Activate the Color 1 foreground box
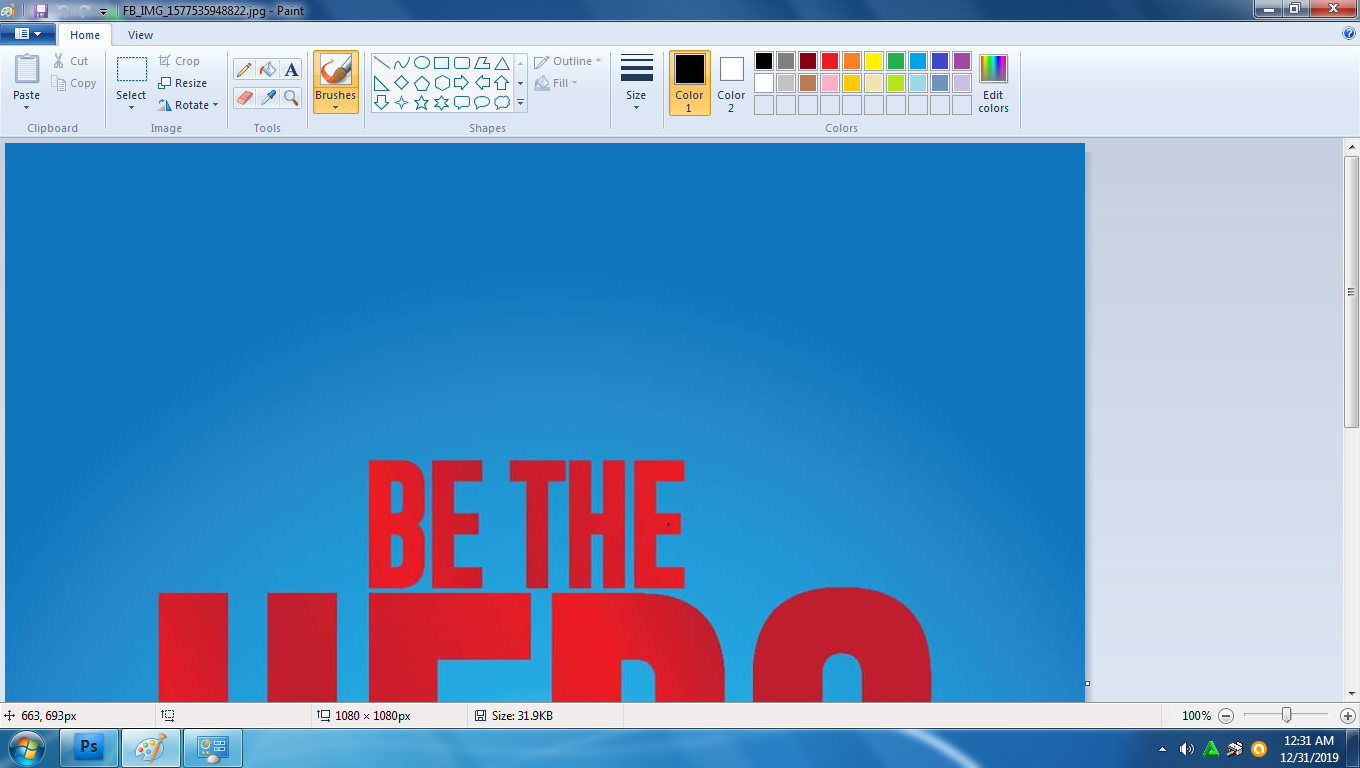Viewport: 1360px width, 768px height. 689,83
